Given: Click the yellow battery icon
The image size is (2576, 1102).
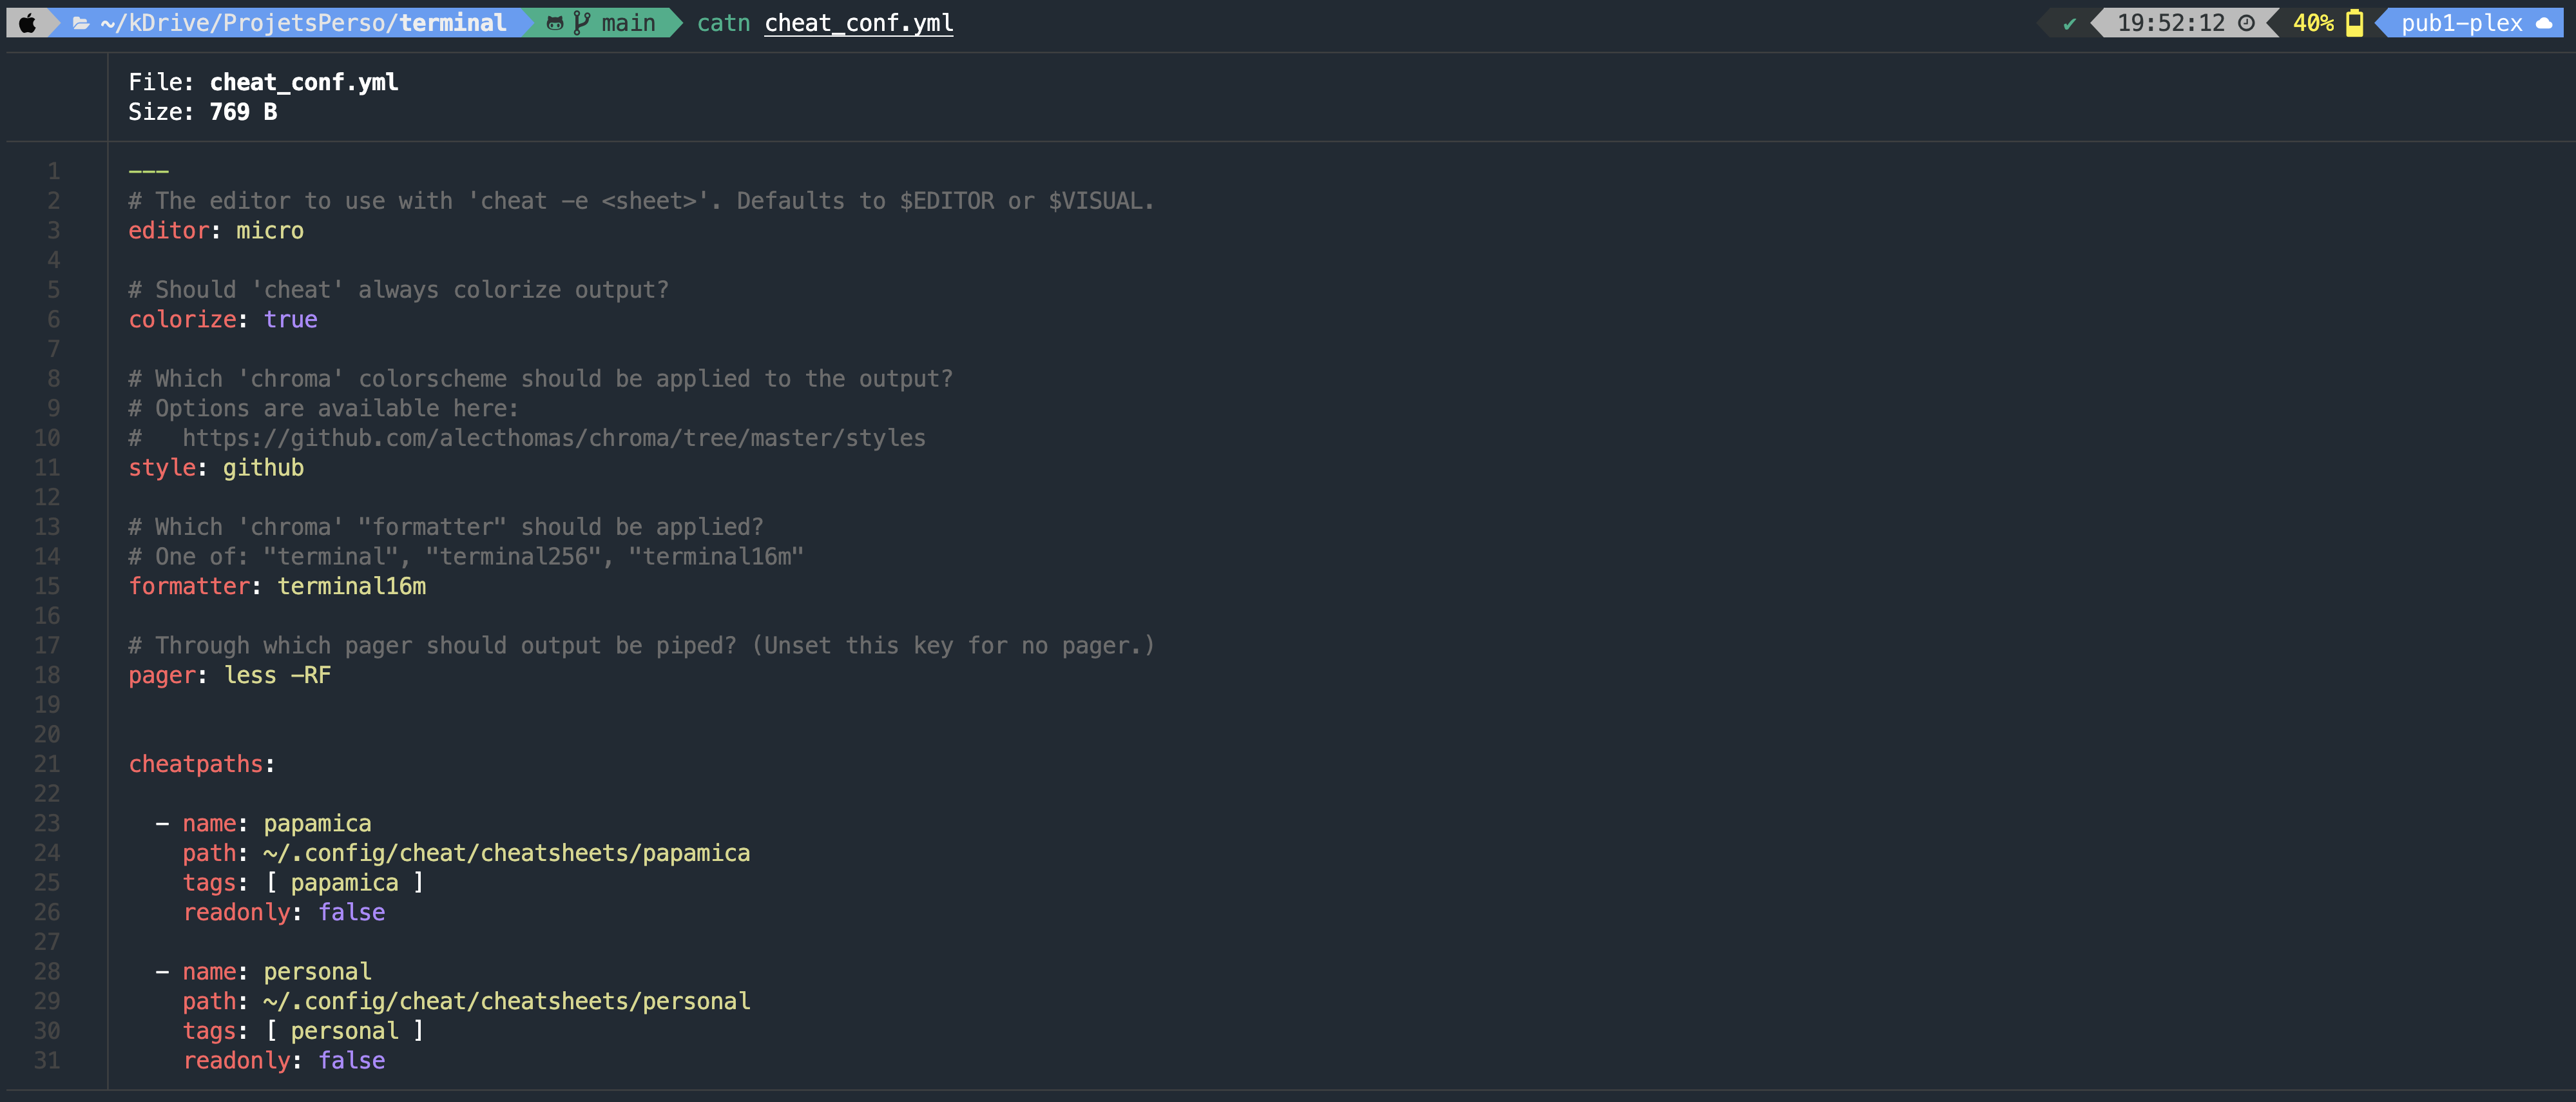Looking at the screenshot, I should pos(2355,23).
